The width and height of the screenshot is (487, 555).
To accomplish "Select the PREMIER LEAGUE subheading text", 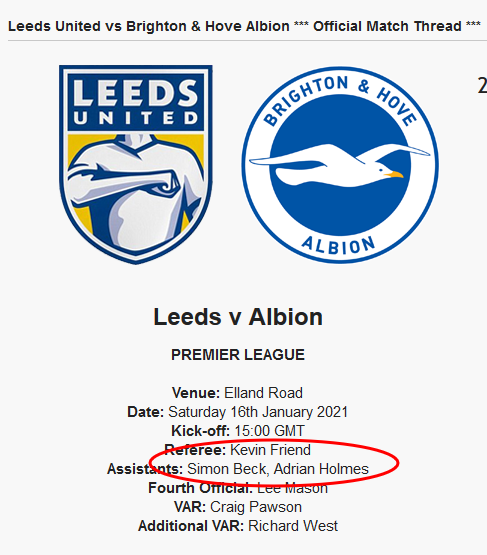I will point(238,355).
